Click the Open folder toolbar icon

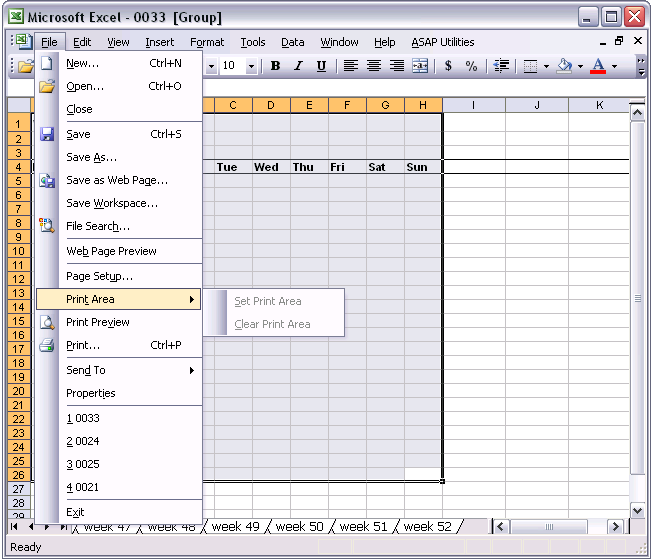click(x=26, y=66)
